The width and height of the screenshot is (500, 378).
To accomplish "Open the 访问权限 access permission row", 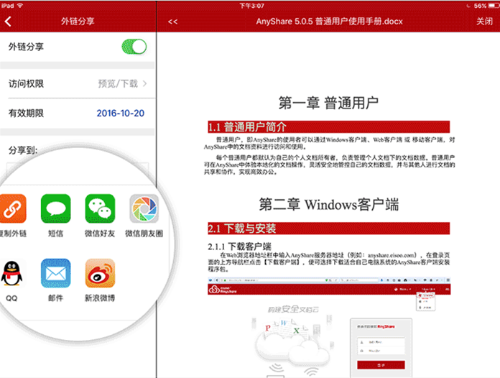I will coord(78,84).
